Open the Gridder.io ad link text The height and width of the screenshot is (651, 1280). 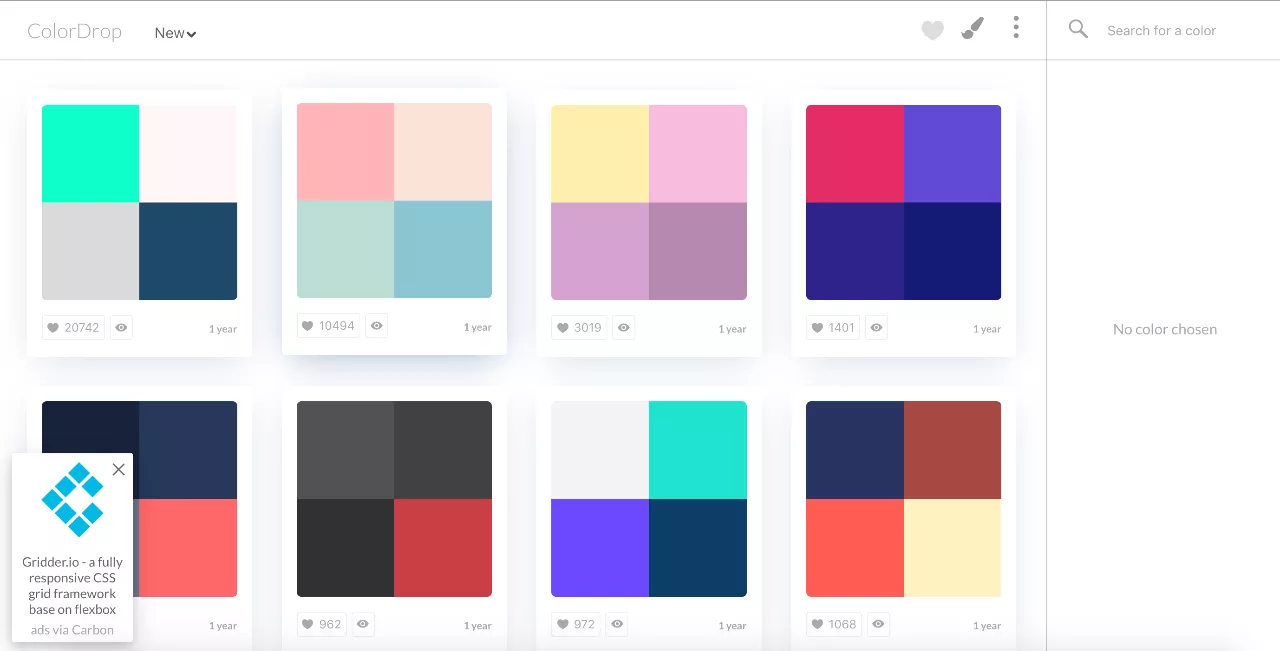point(72,586)
